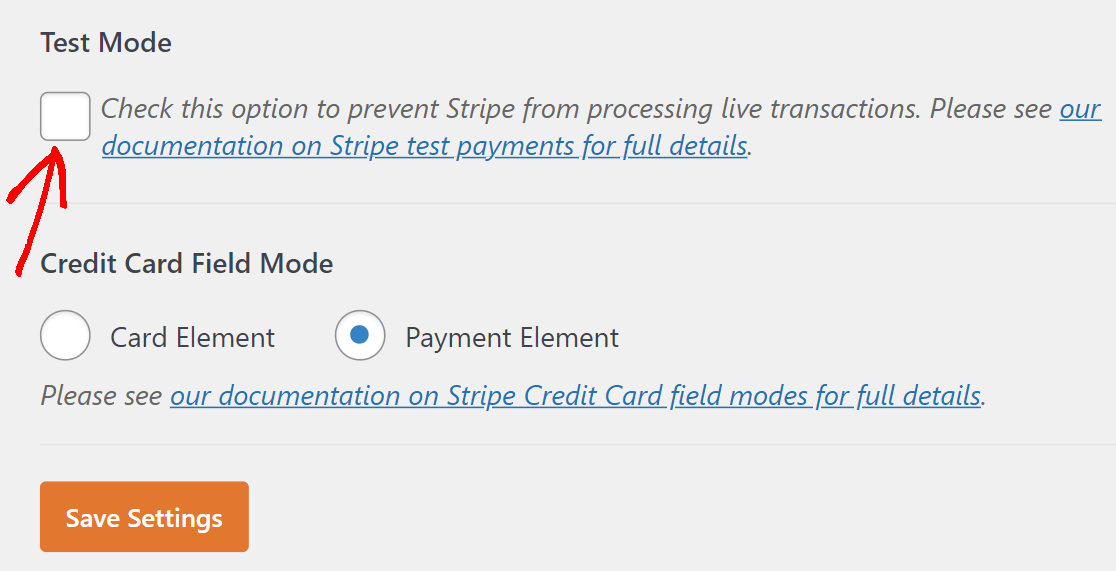Click the red hand-drawn arrow annotation
Image resolution: width=1116 pixels, height=571 pixels.
[37, 206]
